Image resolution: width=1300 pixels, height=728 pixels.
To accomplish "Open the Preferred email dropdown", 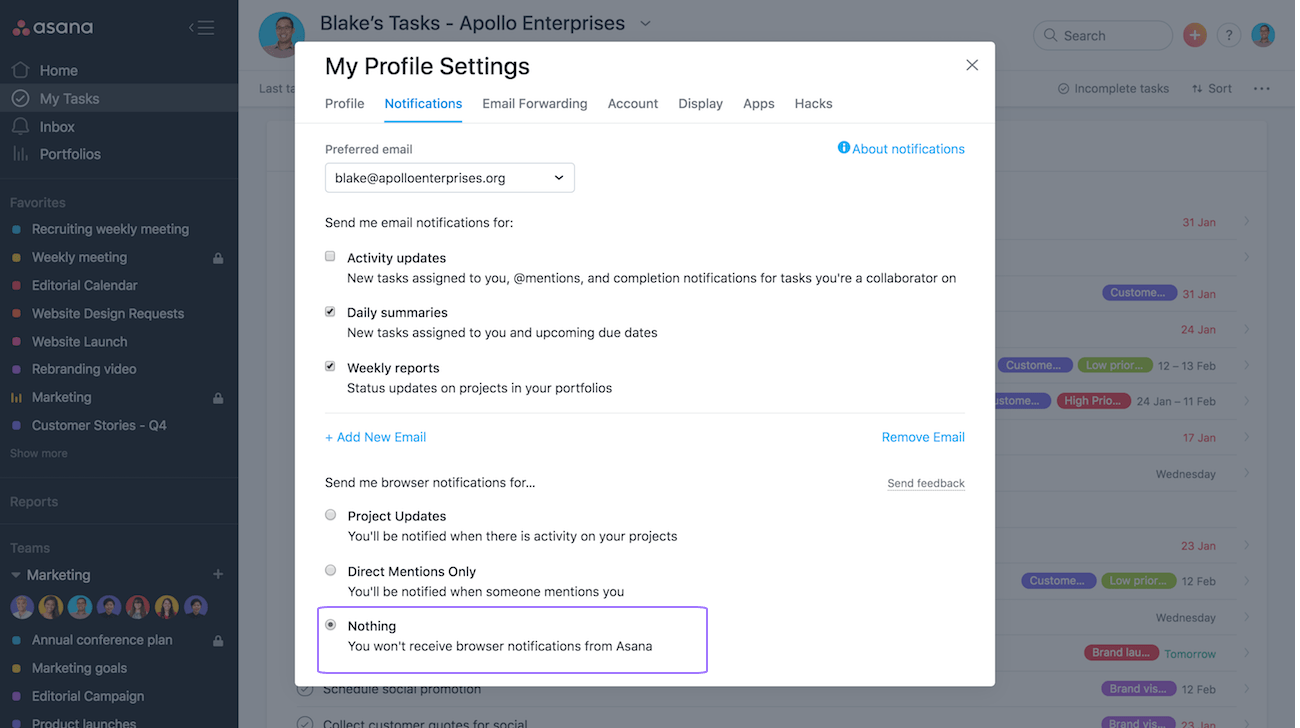I will pos(450,178).
